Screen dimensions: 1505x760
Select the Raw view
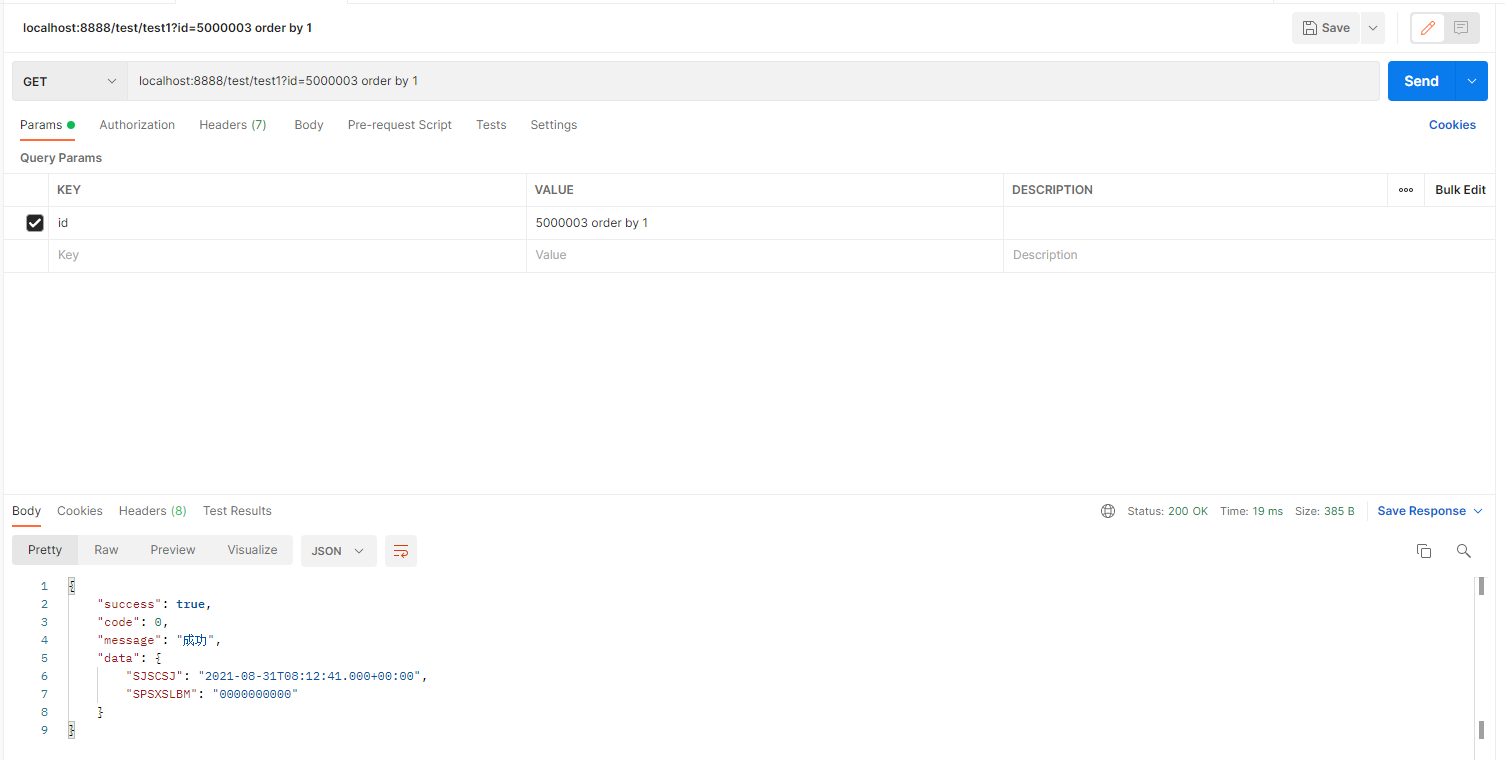coord(106,550)
